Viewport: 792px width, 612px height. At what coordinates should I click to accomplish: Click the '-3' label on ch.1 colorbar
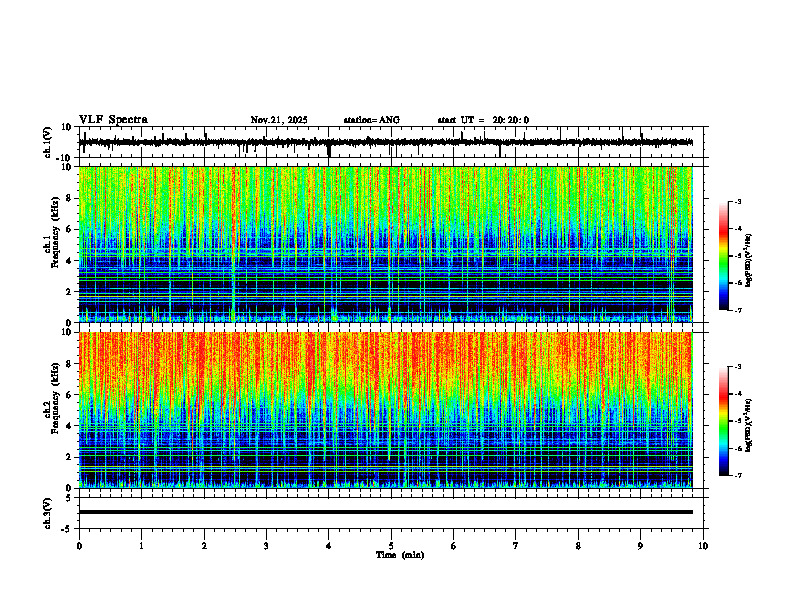click(x=738, y=201)
